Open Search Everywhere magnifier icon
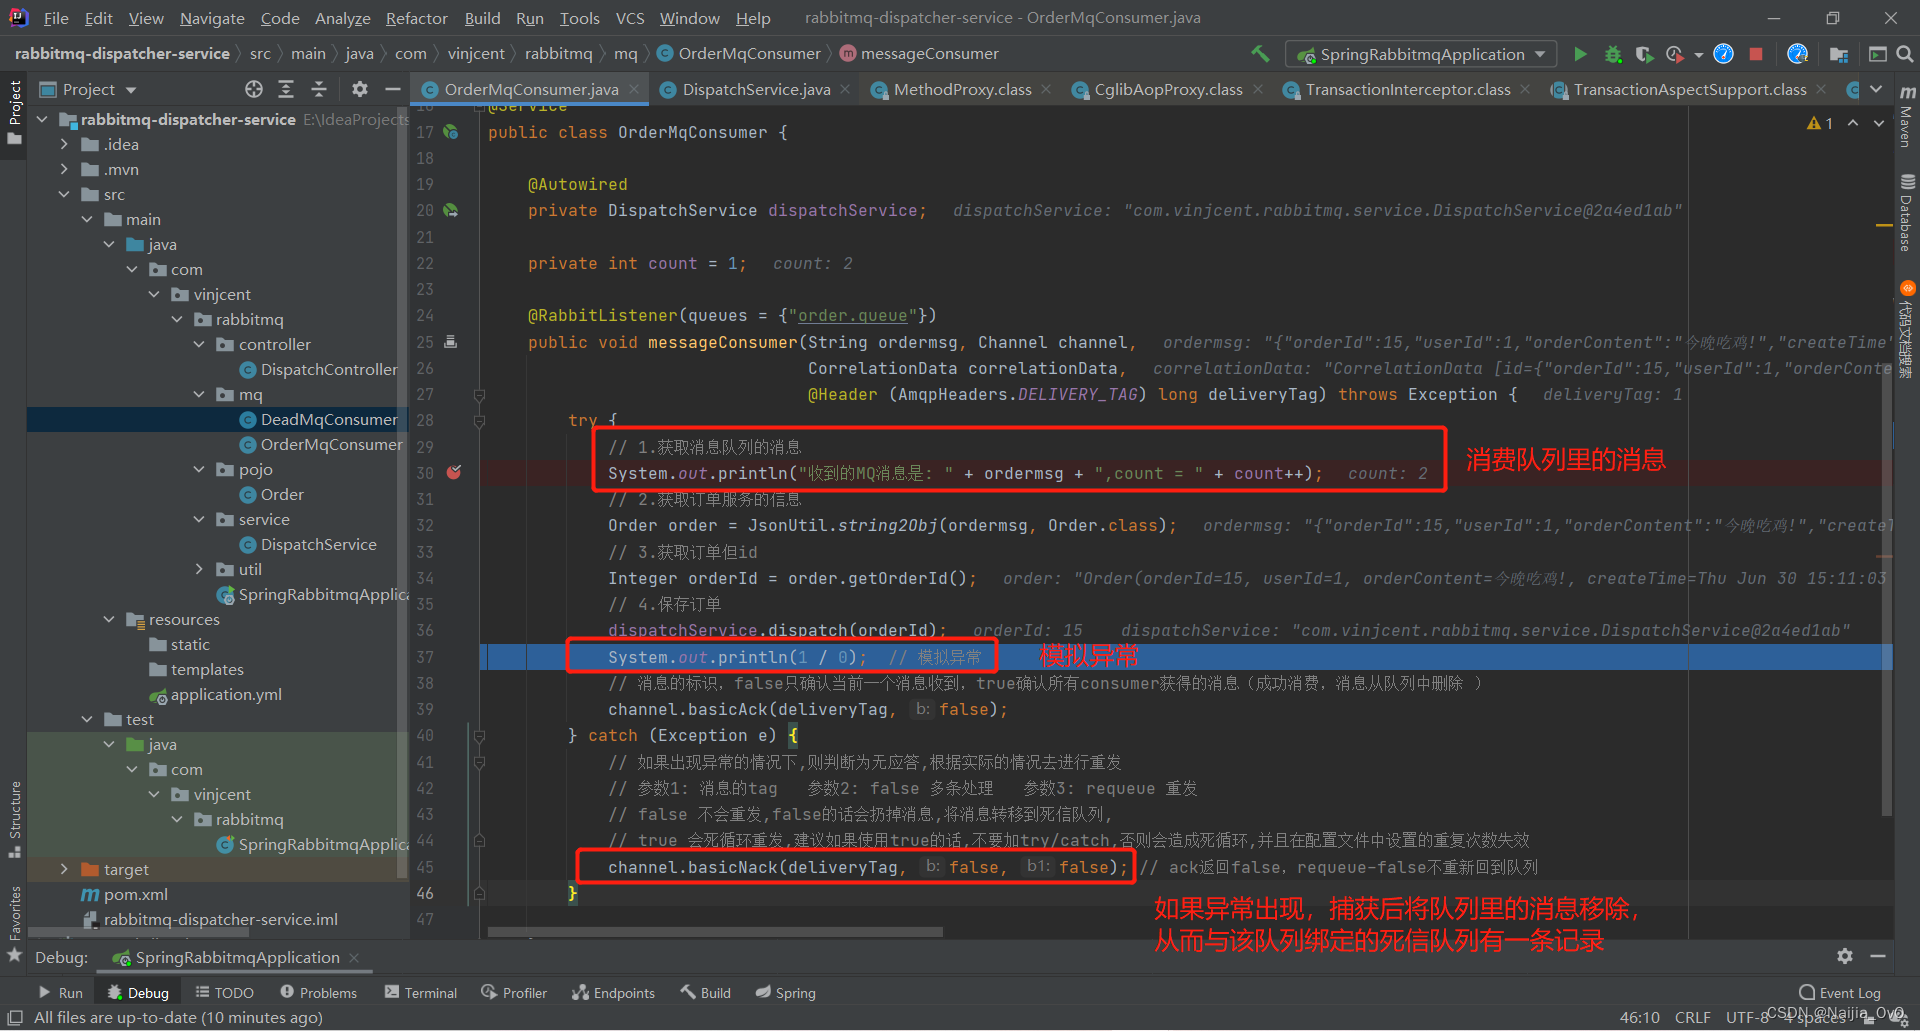1920x1031 pixels. (1905, 54)
